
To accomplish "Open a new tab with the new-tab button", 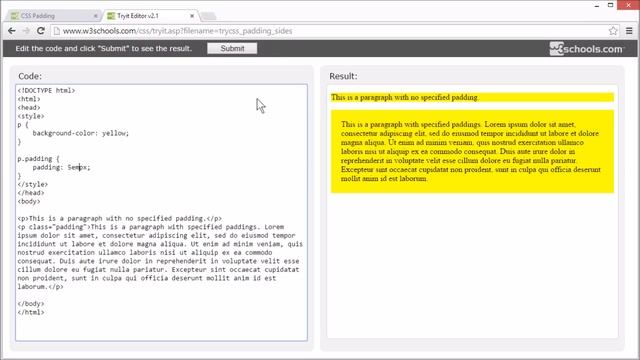I will (209, 16).
